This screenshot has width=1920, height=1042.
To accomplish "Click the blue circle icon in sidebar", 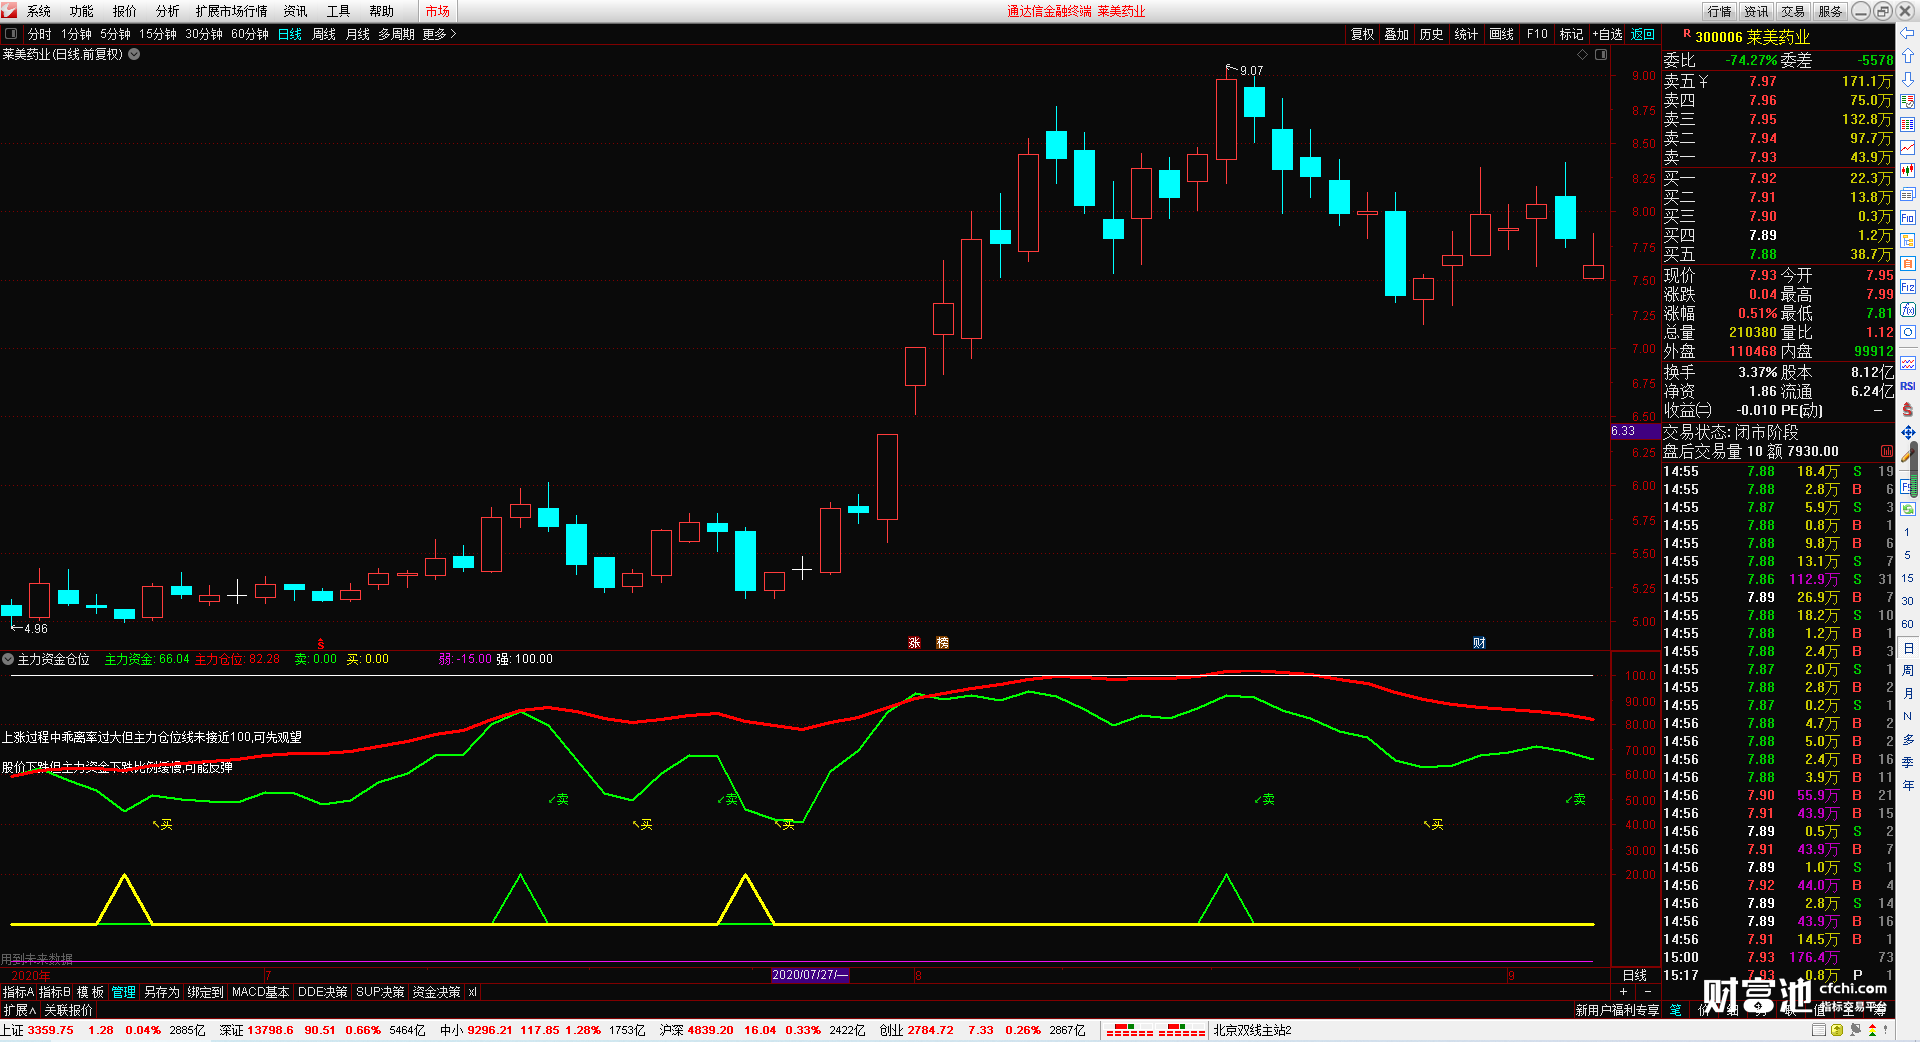I will [x=1908, y=333].
